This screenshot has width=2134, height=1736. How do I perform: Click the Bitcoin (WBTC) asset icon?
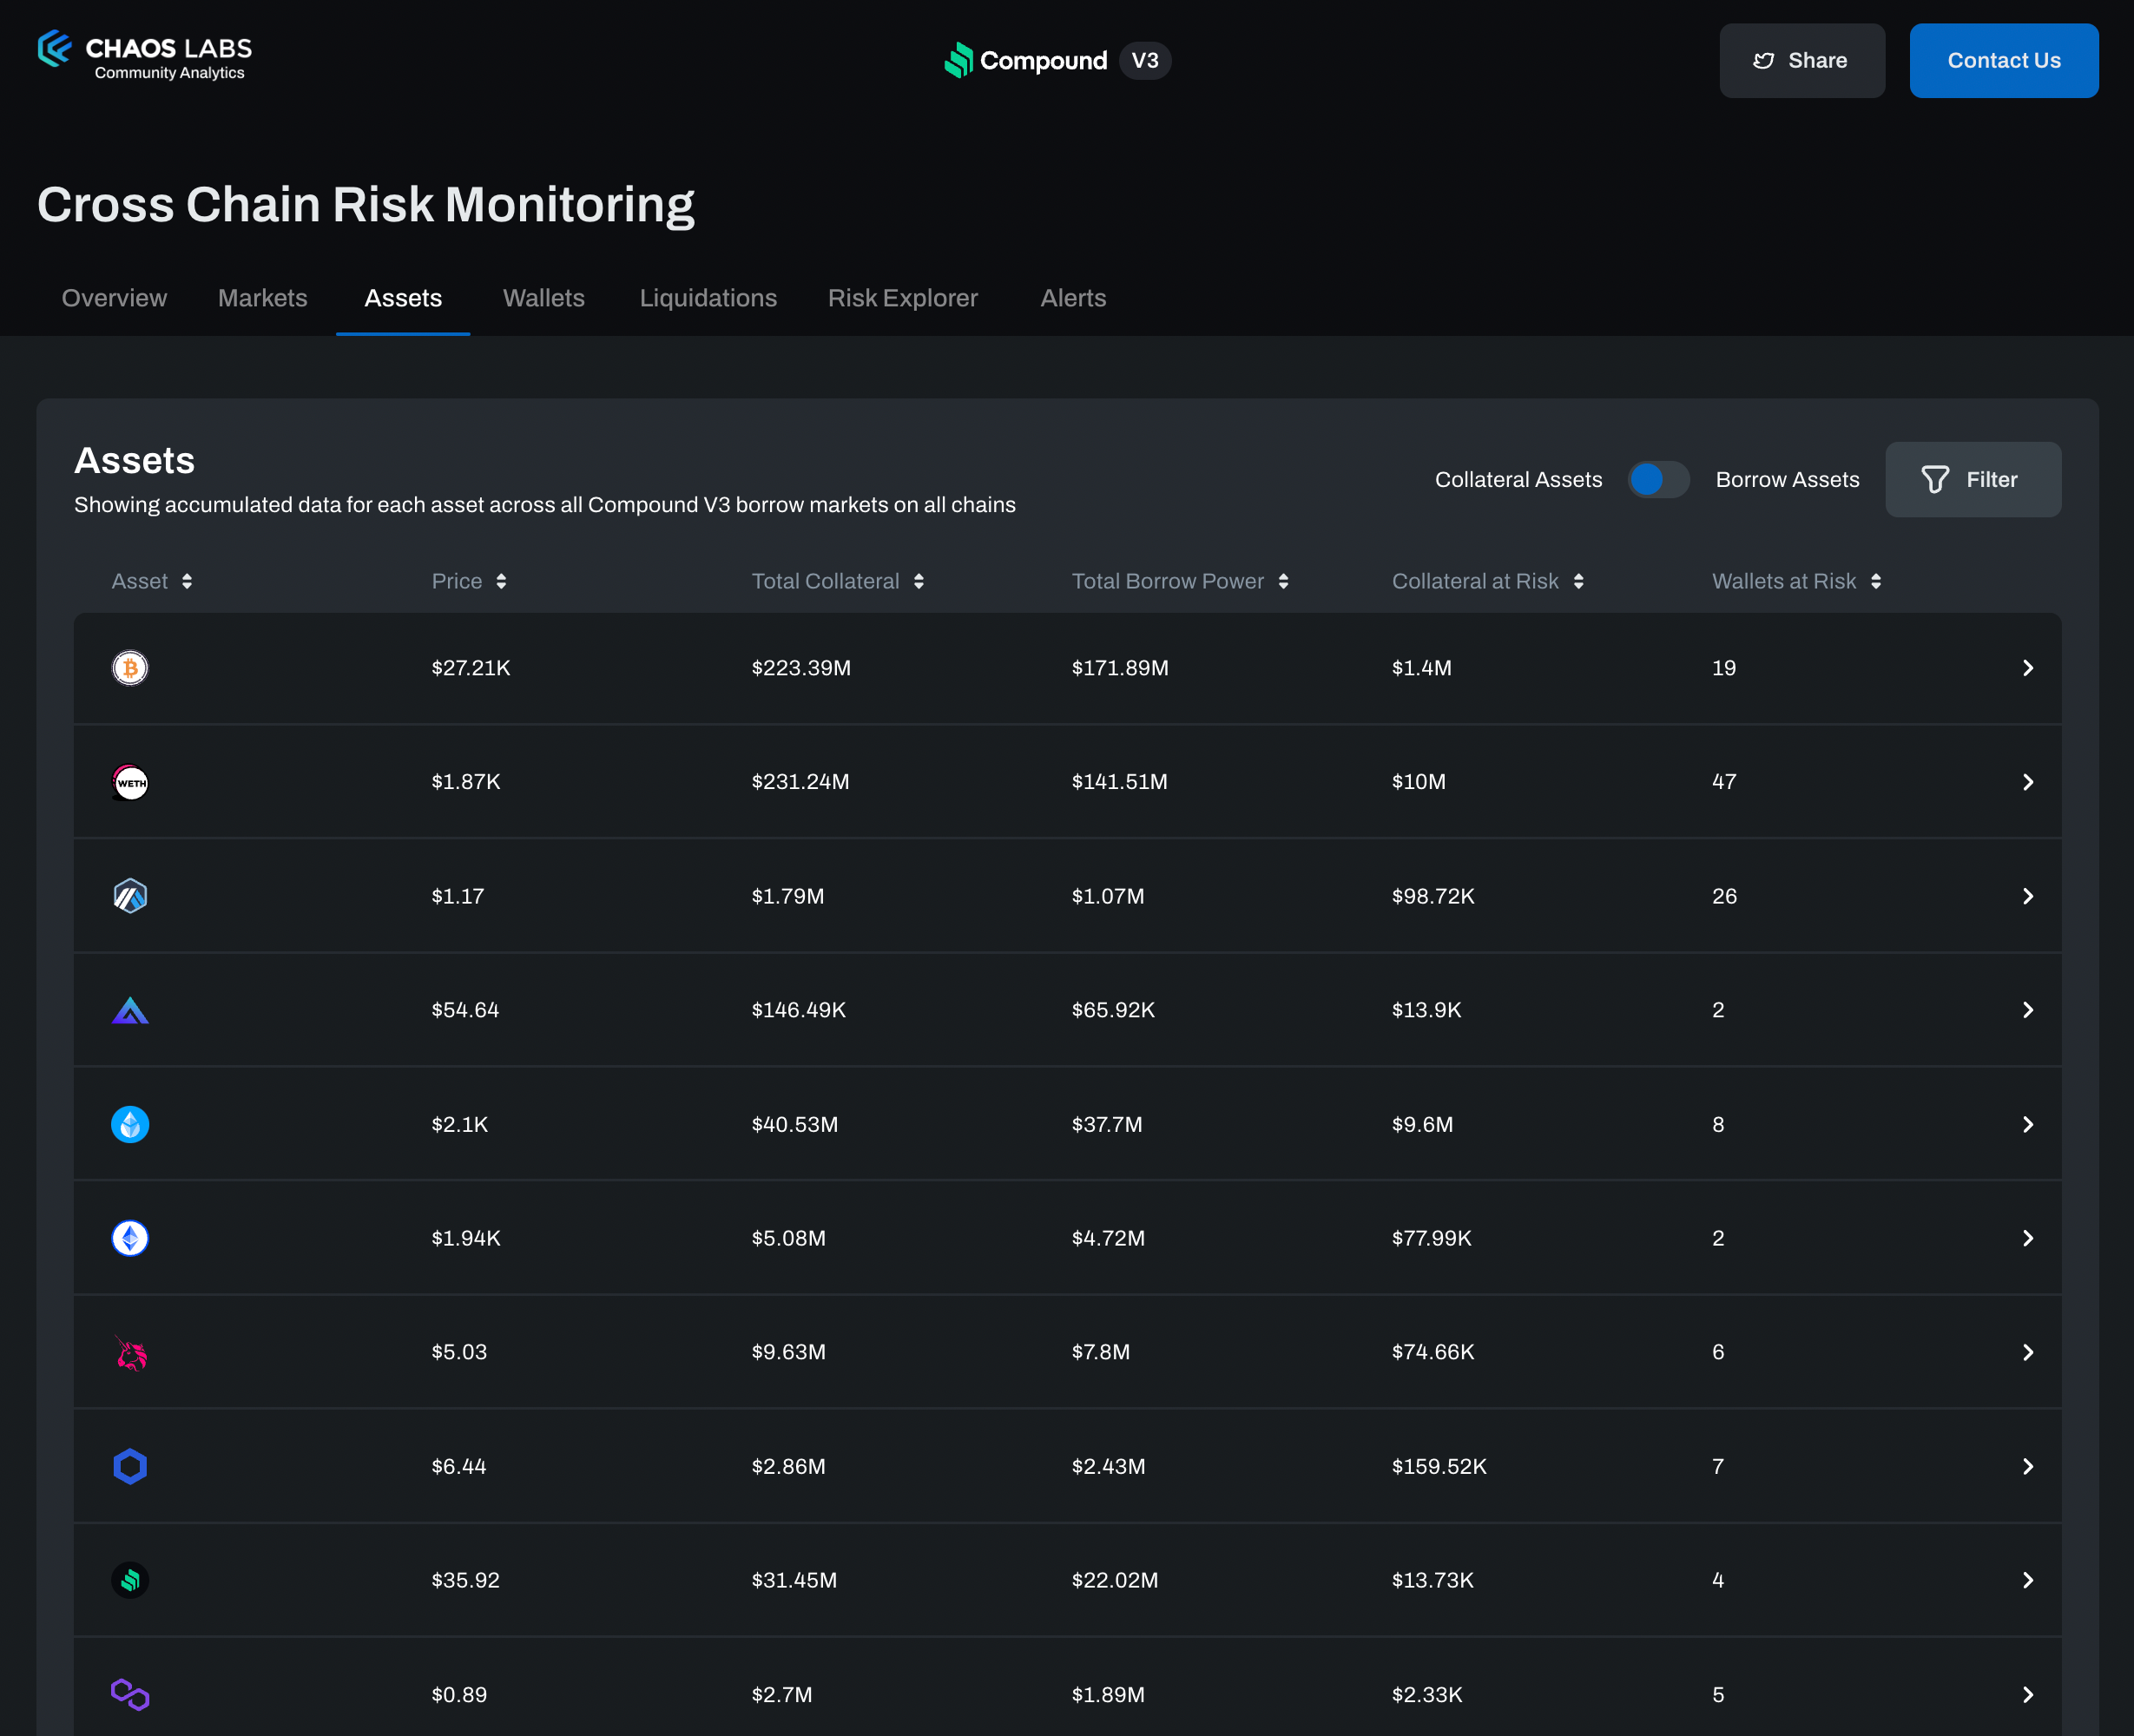[130, 668]
